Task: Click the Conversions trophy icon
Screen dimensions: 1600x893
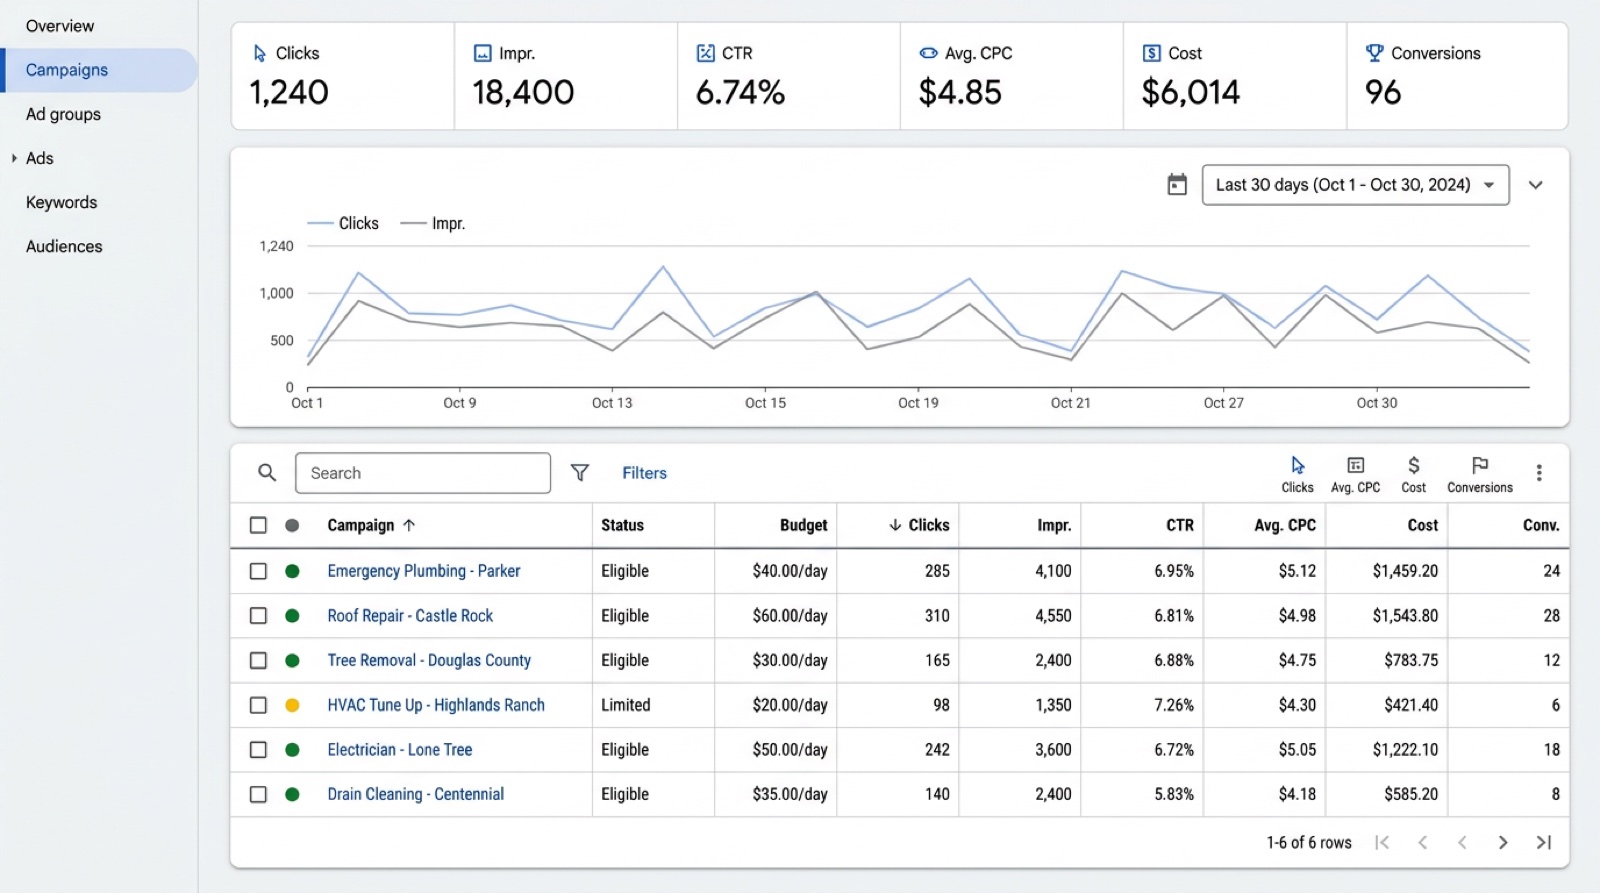Action: pyautogui.click(x=1375, y=53)
